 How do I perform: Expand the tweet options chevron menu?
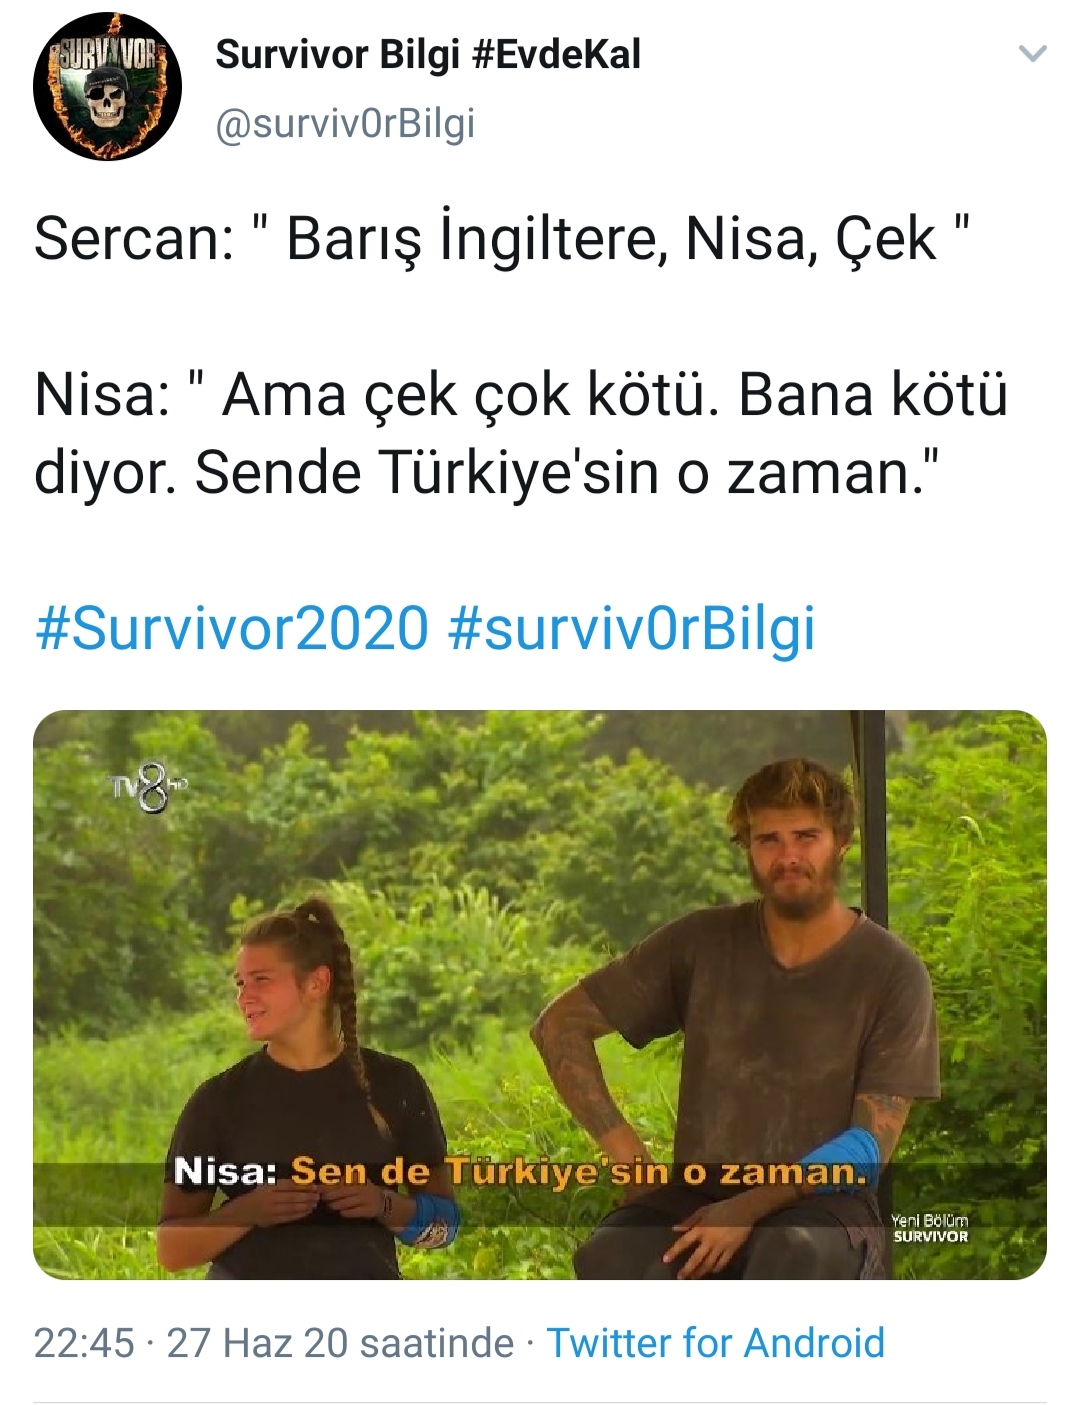1032,53
